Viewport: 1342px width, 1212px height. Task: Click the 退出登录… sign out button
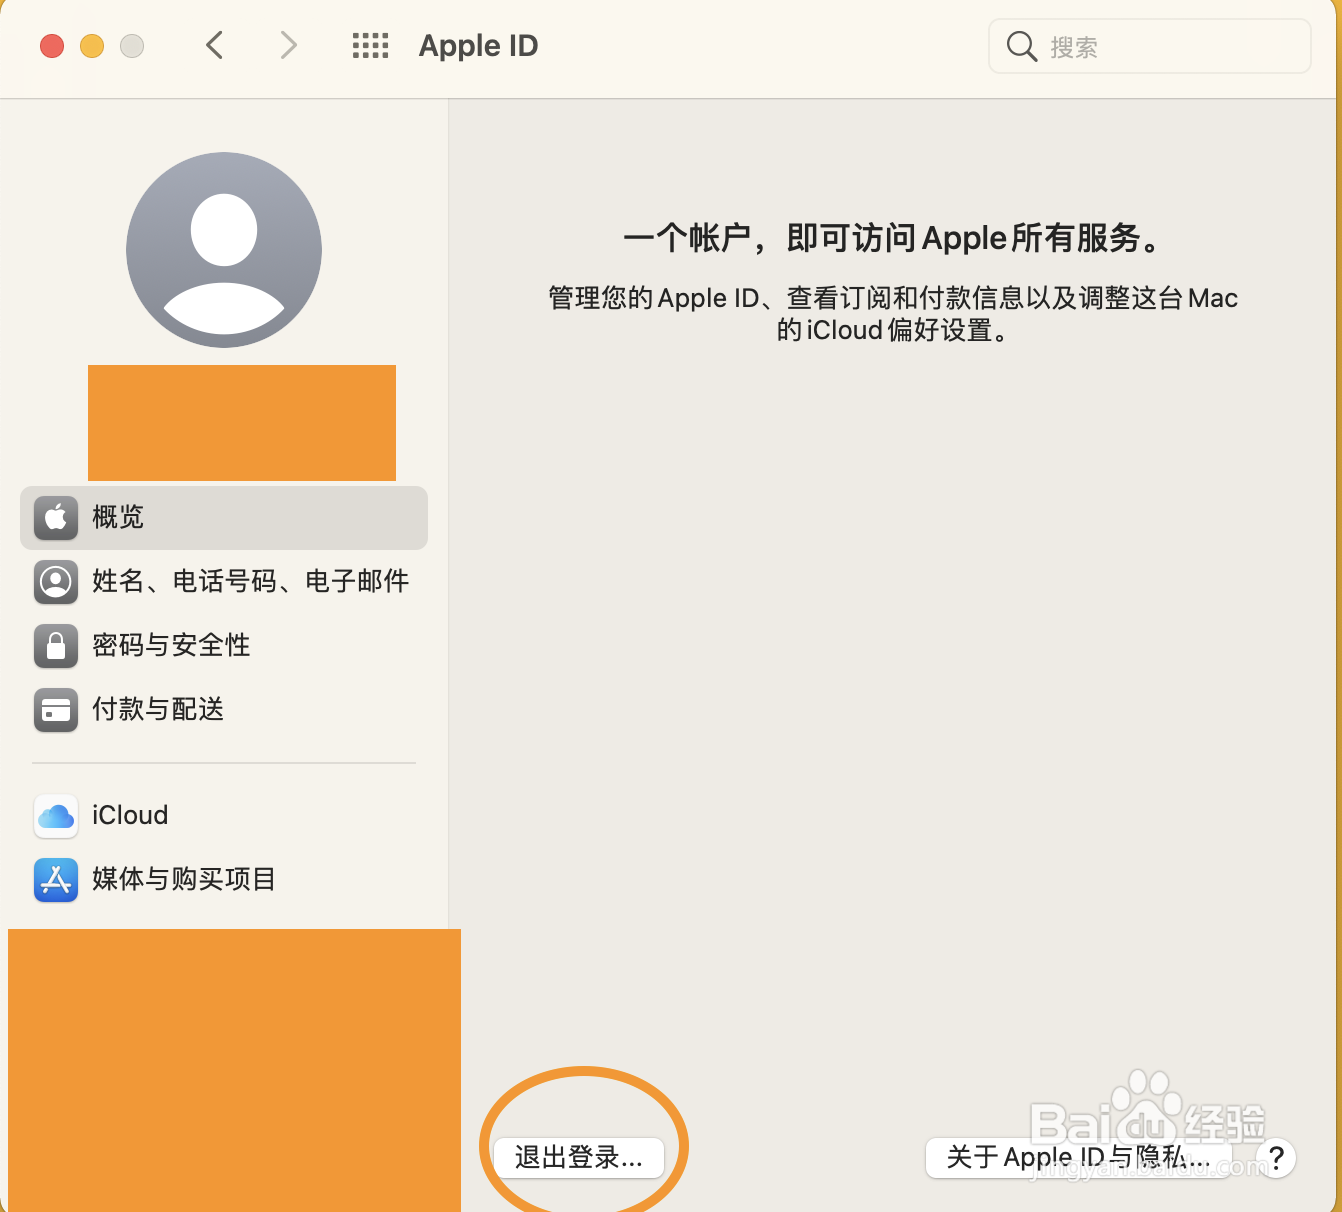tap(579, 1158)
